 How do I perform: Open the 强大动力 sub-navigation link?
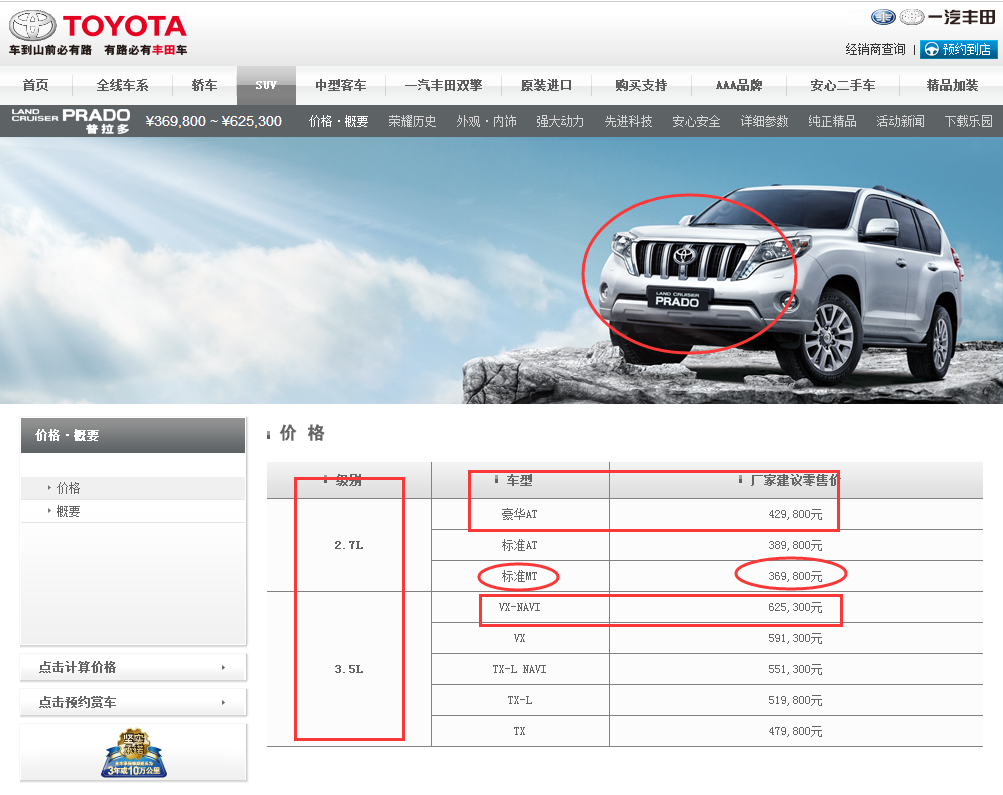point(560,122)
